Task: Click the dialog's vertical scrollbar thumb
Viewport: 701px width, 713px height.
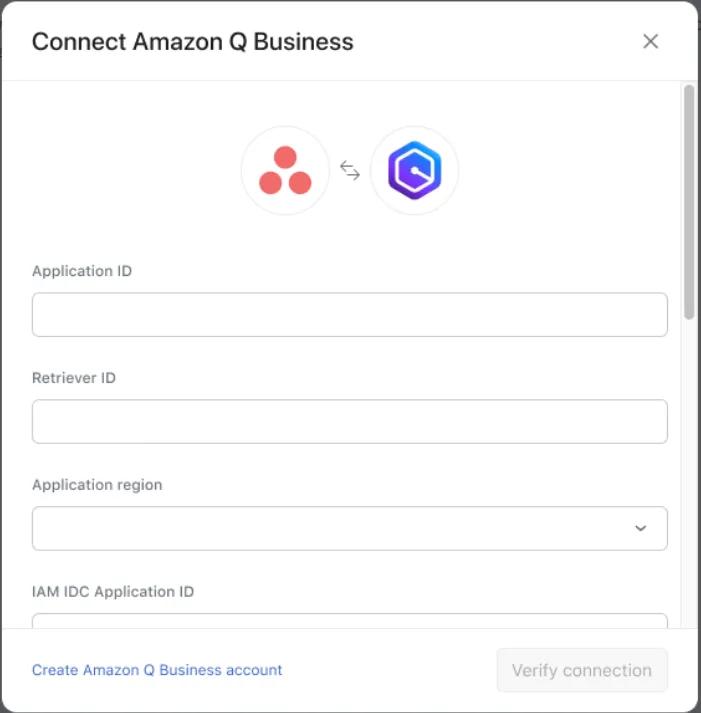Action: coord(688,200)
